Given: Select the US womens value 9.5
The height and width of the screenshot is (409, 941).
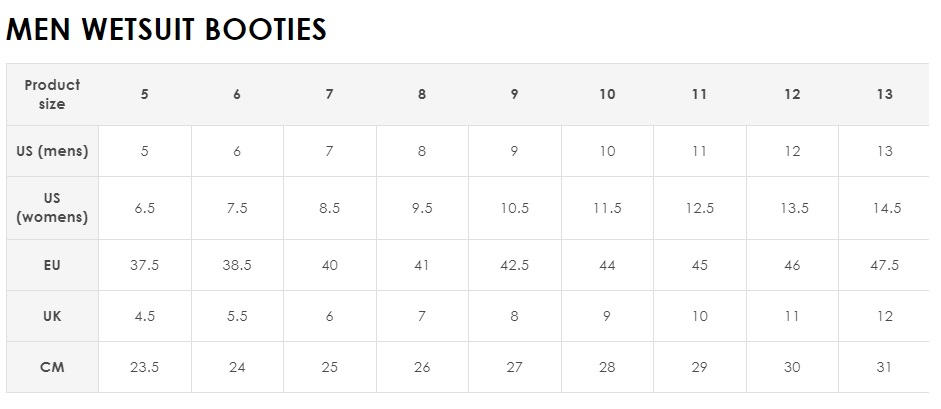Looking at the screenshot, I should pyautogui.click(x=422, y=208).
